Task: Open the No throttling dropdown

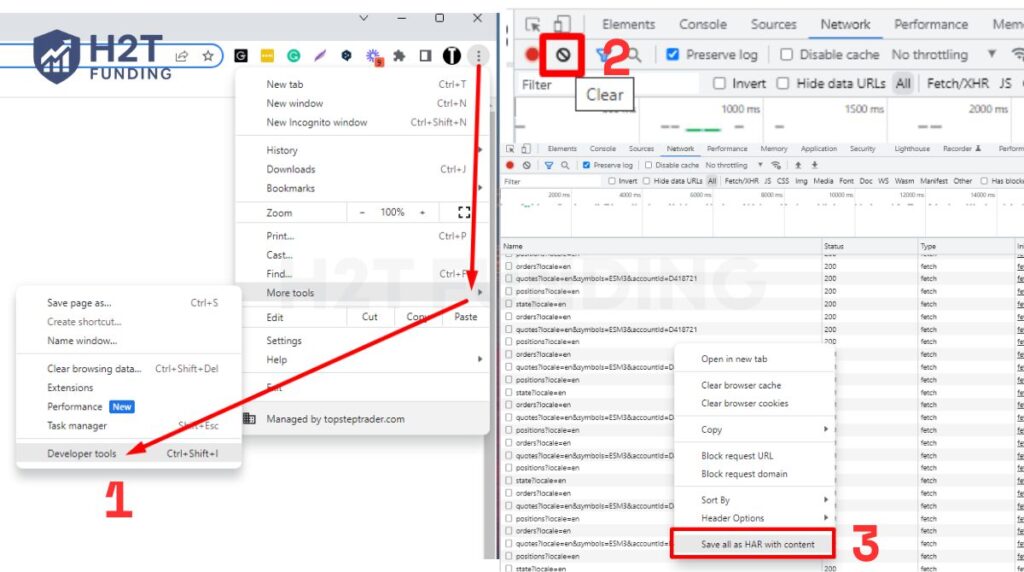Action: (x=943, y=55)
